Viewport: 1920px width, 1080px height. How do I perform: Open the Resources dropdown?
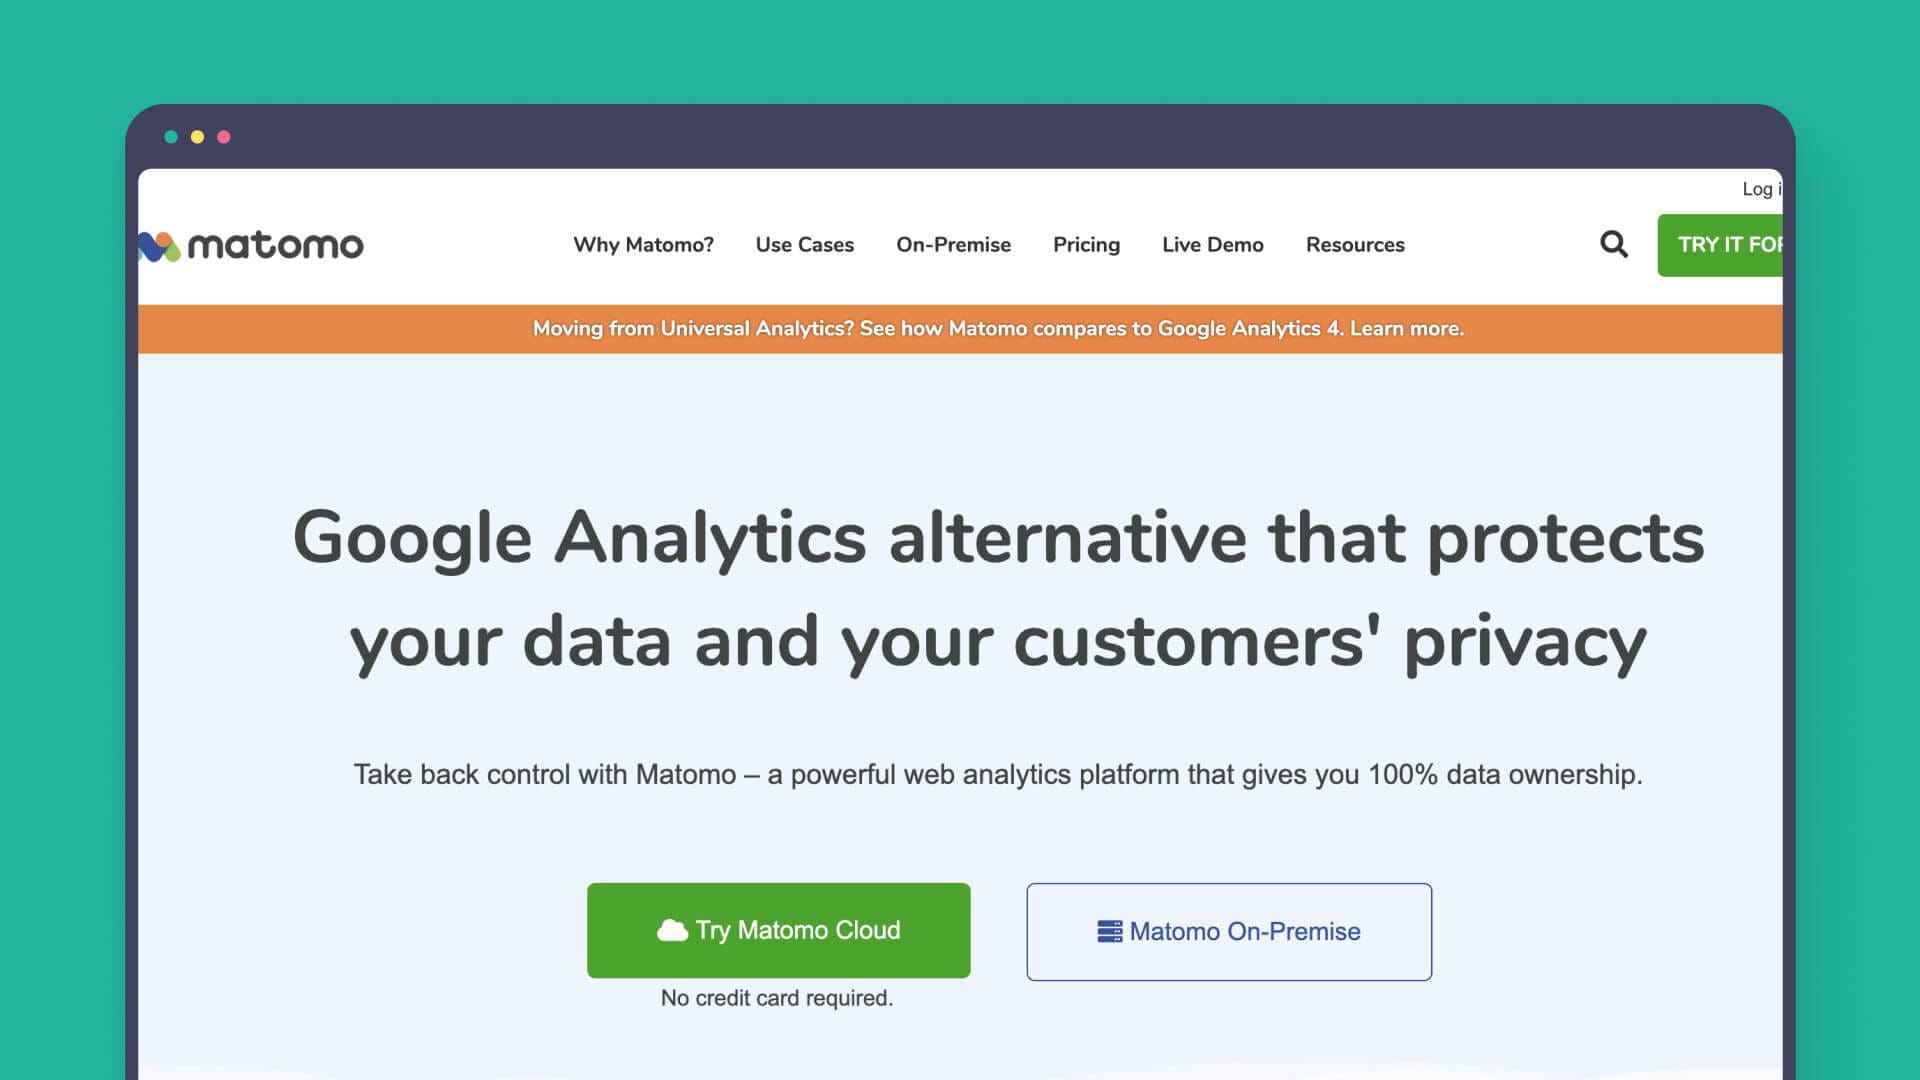pos(1355,245)
